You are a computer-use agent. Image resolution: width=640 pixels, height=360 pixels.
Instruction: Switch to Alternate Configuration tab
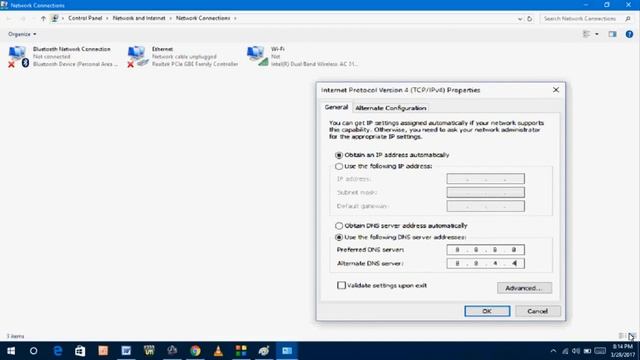[x=391, y=108]
